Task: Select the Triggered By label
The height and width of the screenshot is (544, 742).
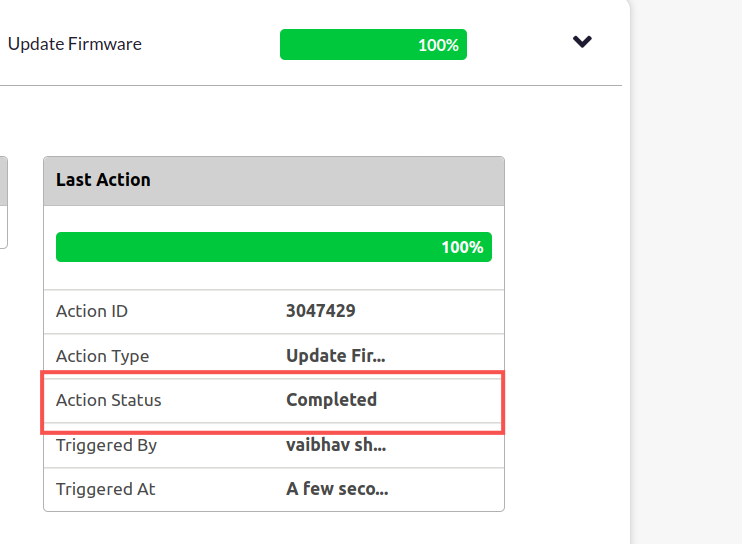Action: click(106, 445)
